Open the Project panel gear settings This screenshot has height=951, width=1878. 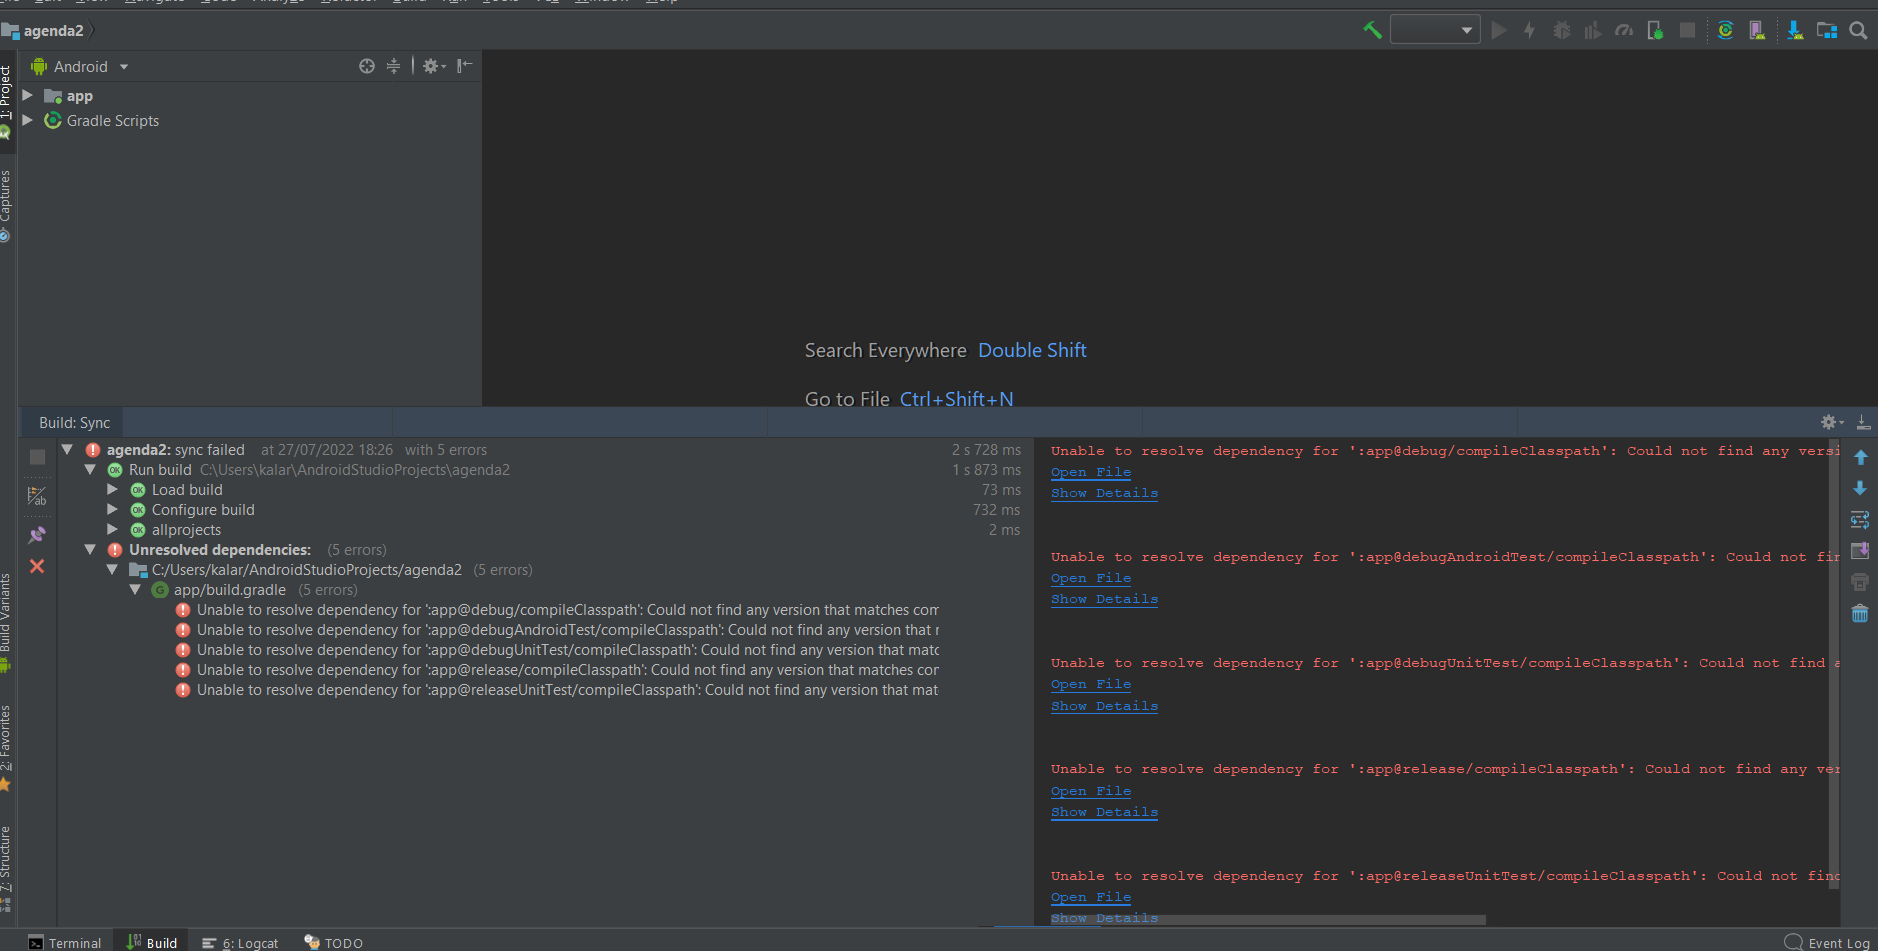pos(434,66)
